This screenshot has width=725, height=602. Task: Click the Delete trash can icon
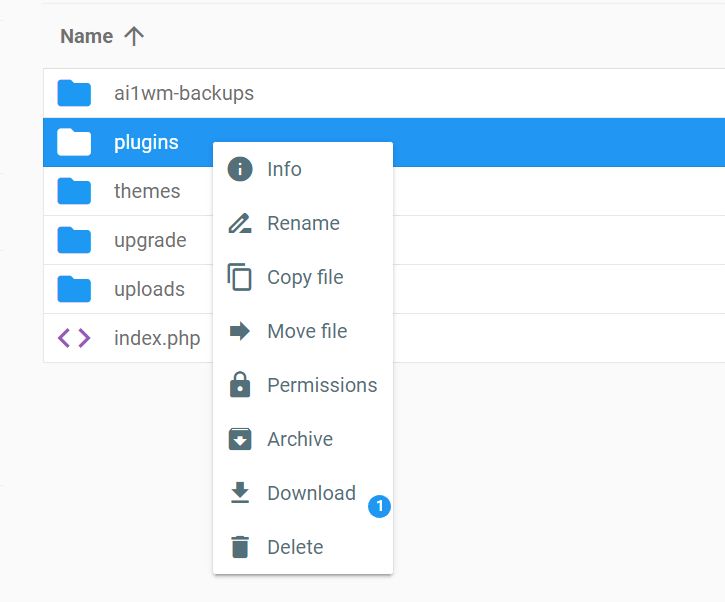[x=240, y=547]
